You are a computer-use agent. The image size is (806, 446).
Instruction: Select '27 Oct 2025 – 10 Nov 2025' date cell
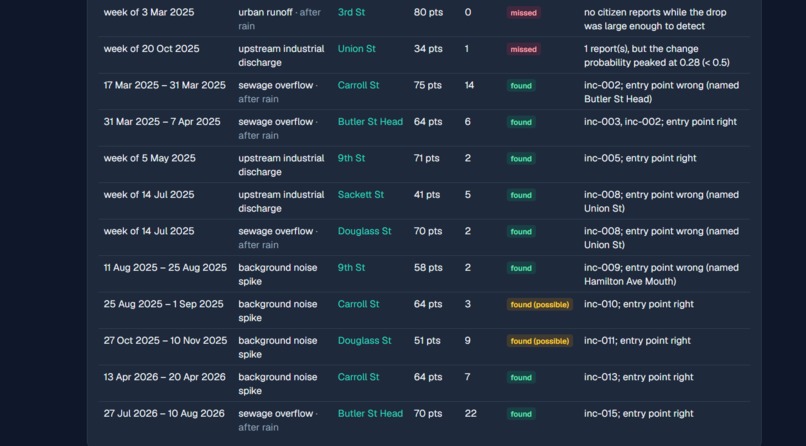click(x=165, y=341)
